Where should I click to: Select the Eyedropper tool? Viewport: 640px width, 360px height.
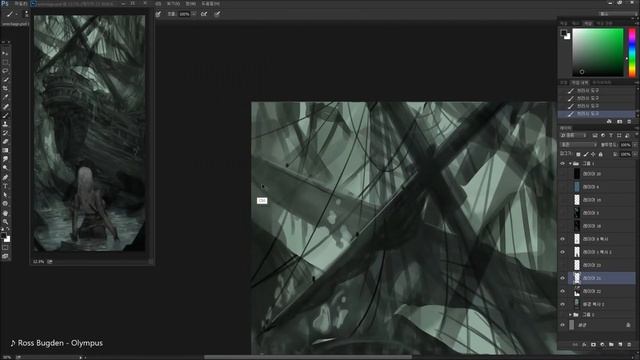point(5,97)
